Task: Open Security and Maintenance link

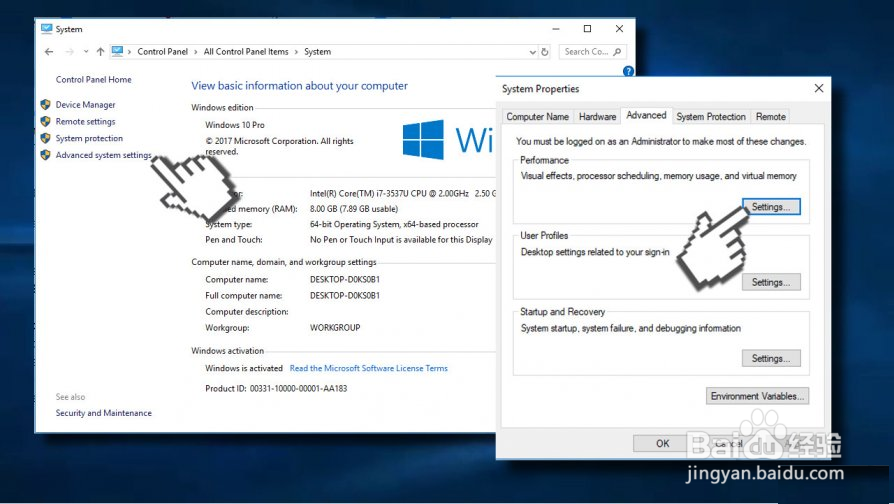Action: tap(104, 413)
